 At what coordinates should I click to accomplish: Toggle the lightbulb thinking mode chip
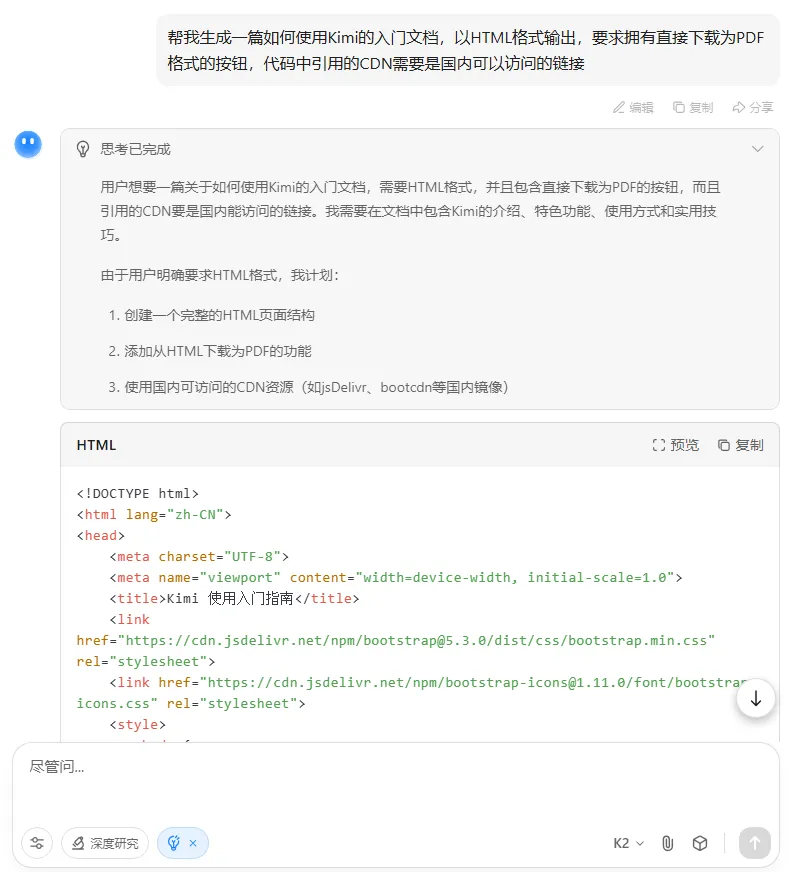tap(174, 843)
